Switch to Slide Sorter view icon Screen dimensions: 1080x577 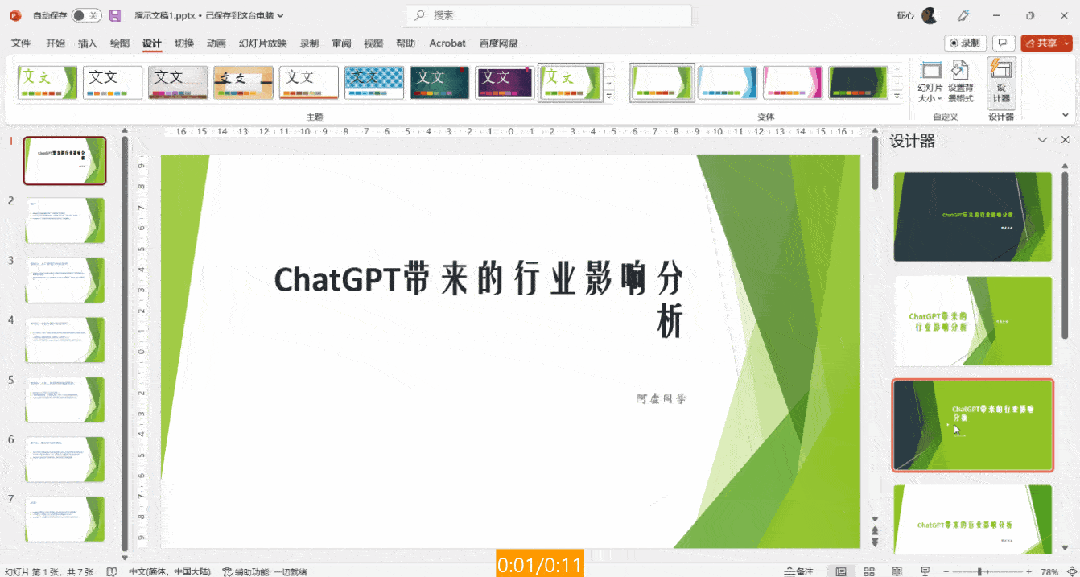869,571
